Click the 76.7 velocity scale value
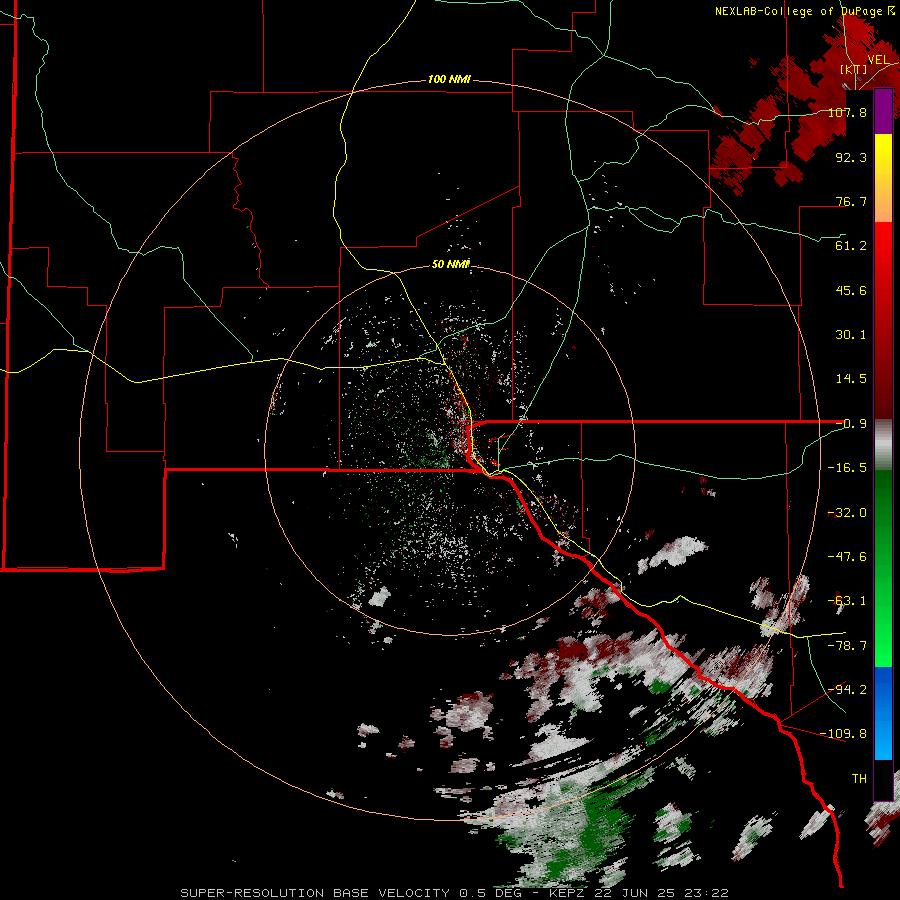 tap(851, 201)
